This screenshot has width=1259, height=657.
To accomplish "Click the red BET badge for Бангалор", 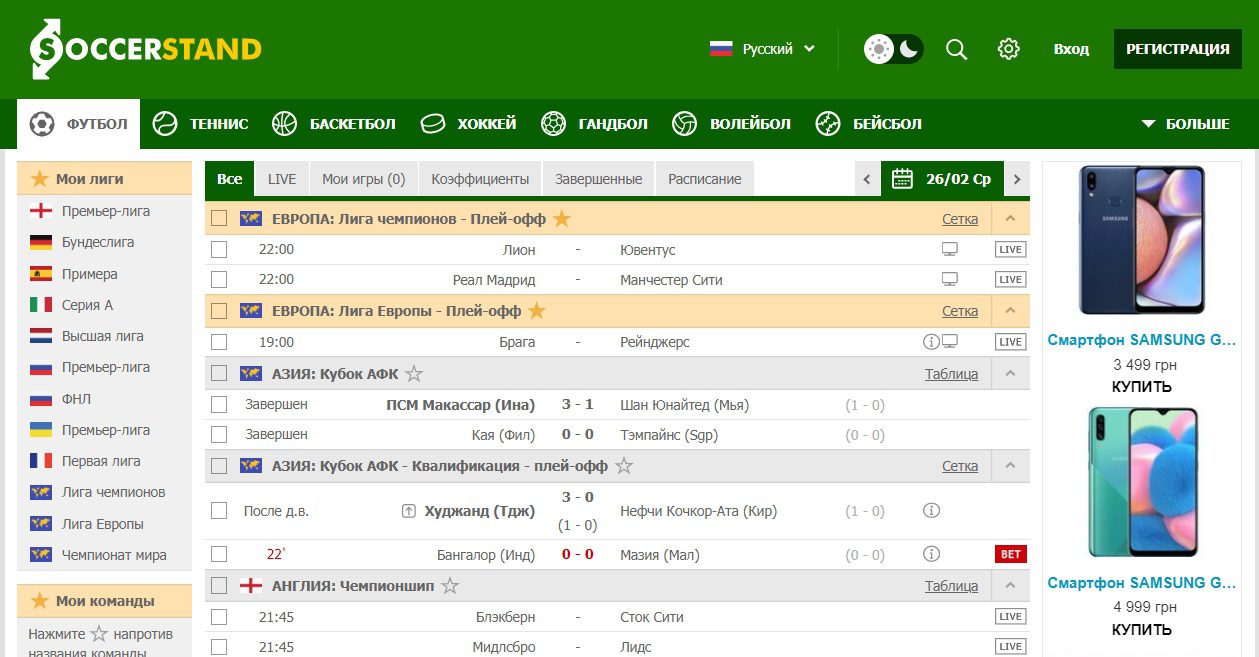I will 1011,554.
